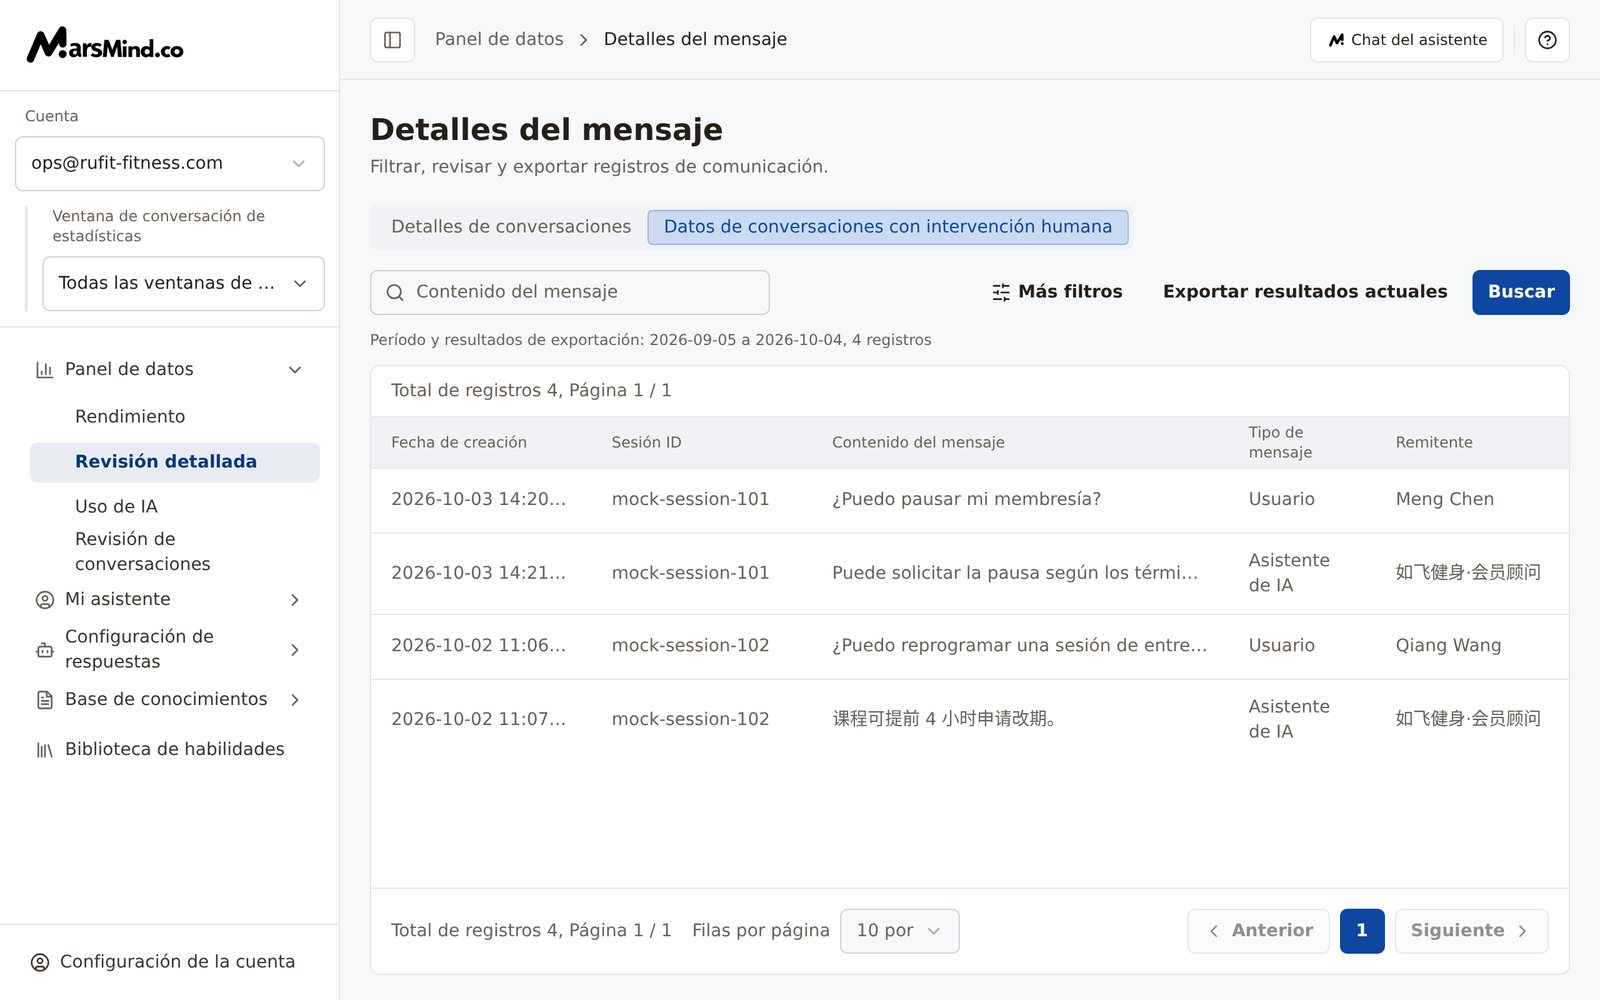
Task: Click the Configuración de la cuenta icon
Action: pyautogui.click(x=40, y=962)
